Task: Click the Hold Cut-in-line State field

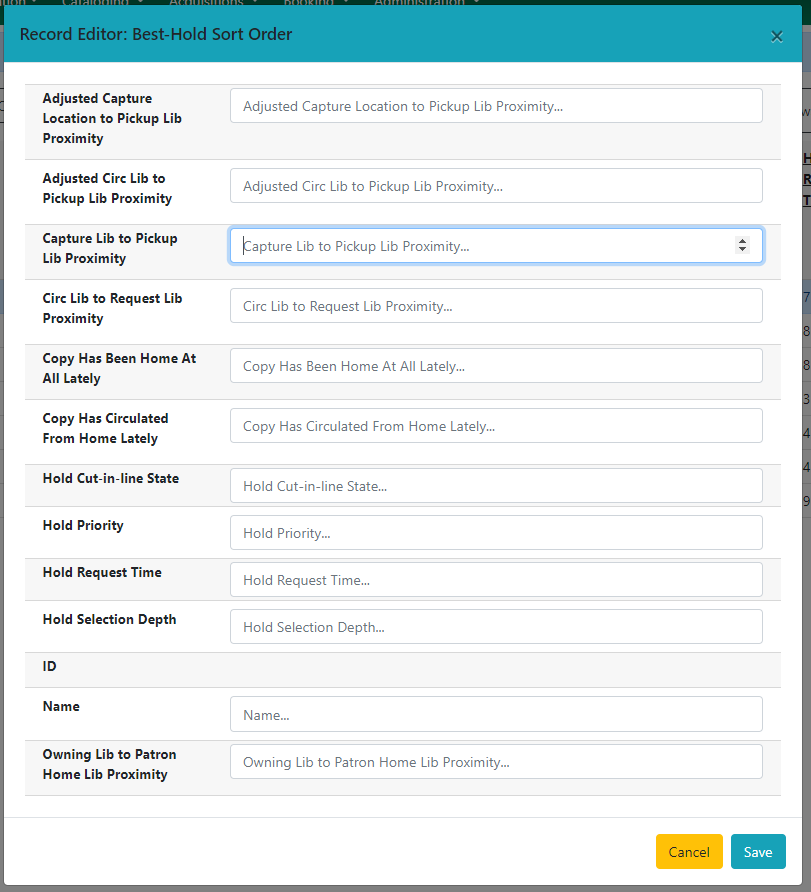Action: tap(495, 485)
